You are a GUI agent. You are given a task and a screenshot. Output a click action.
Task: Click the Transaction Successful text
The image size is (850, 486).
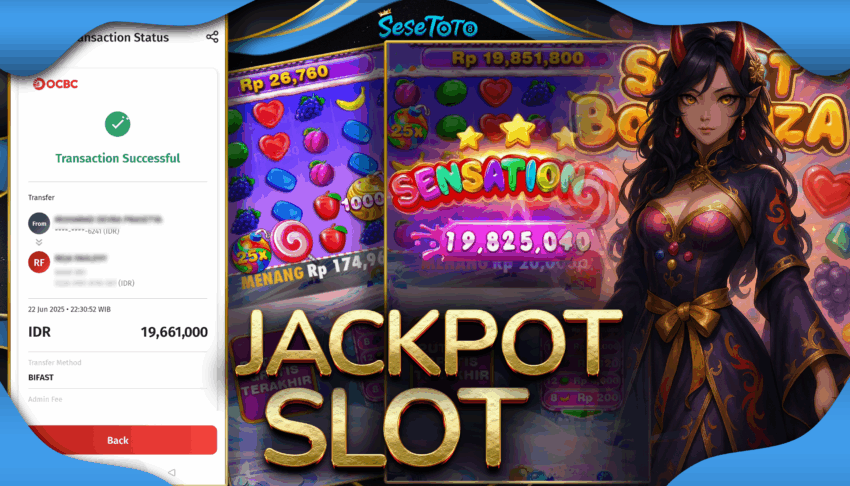coord(118,158)
